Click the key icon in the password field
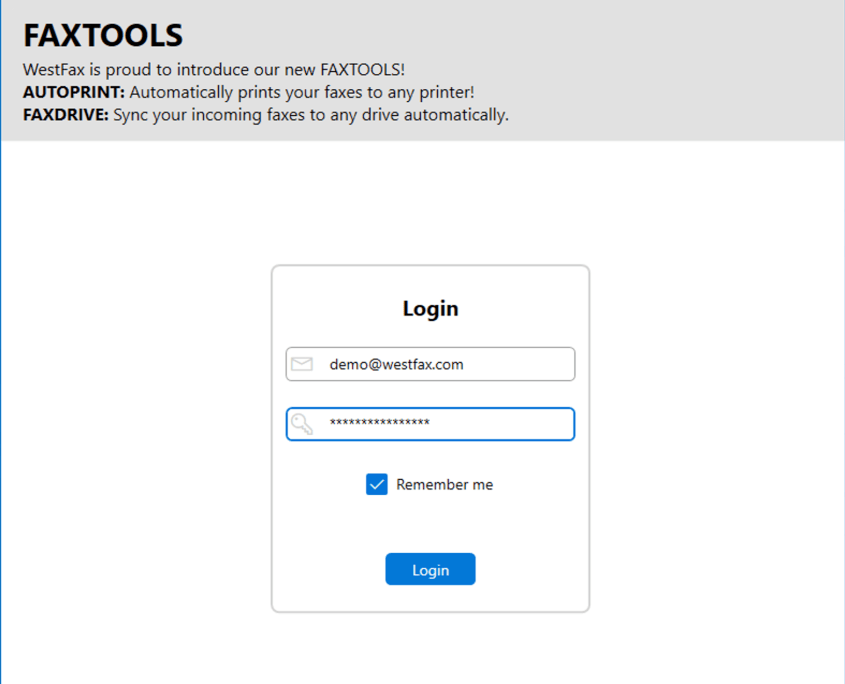845x684 pixels. click(302, 424)
